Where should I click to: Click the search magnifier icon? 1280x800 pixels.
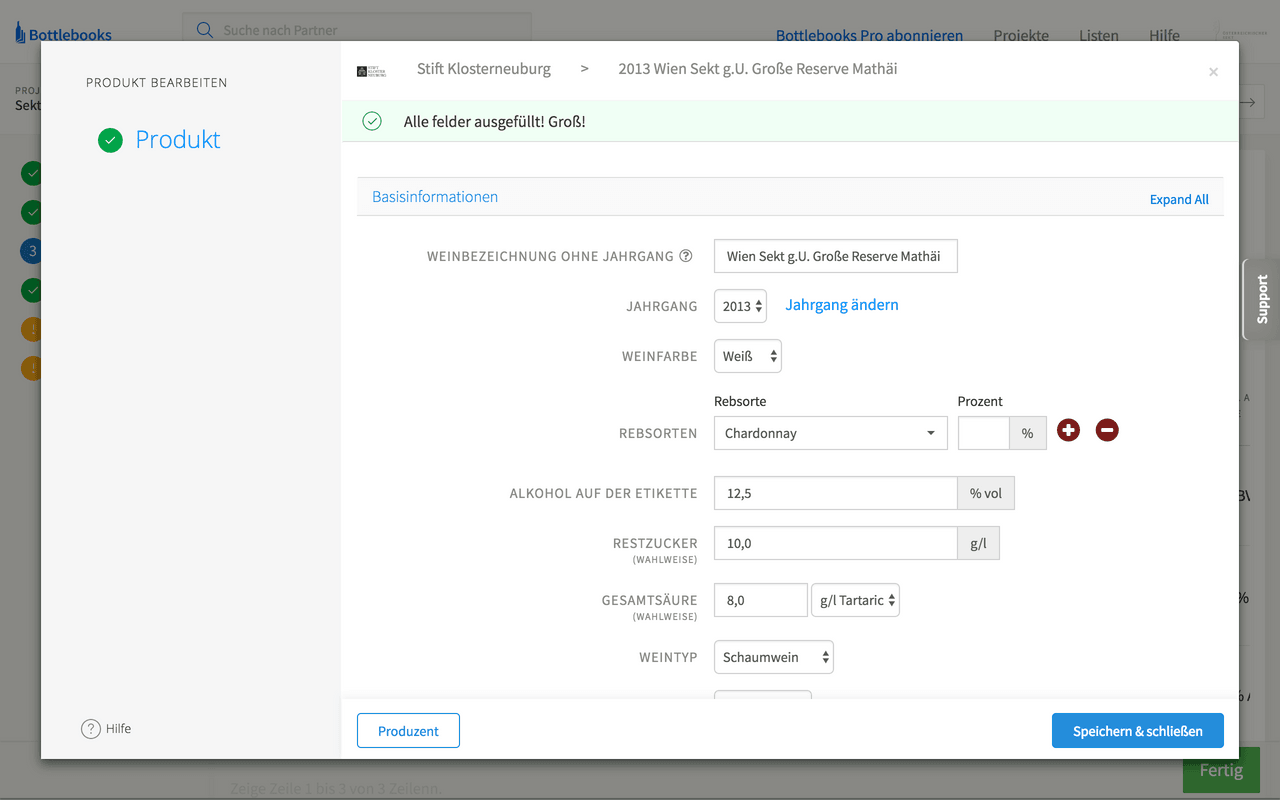click(x=205, y=30)
